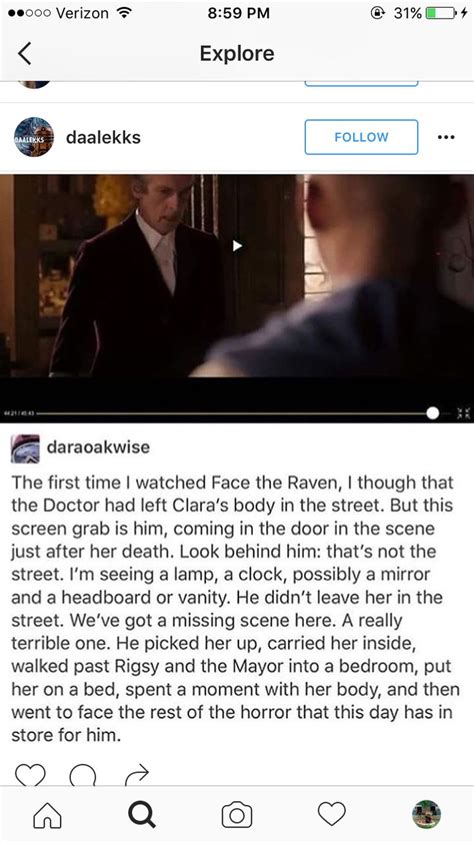The width and height of the screenshot is (474, 843).
Task: Tap the battery status icon
Action: pyautogui.click(x=441, y=13)
